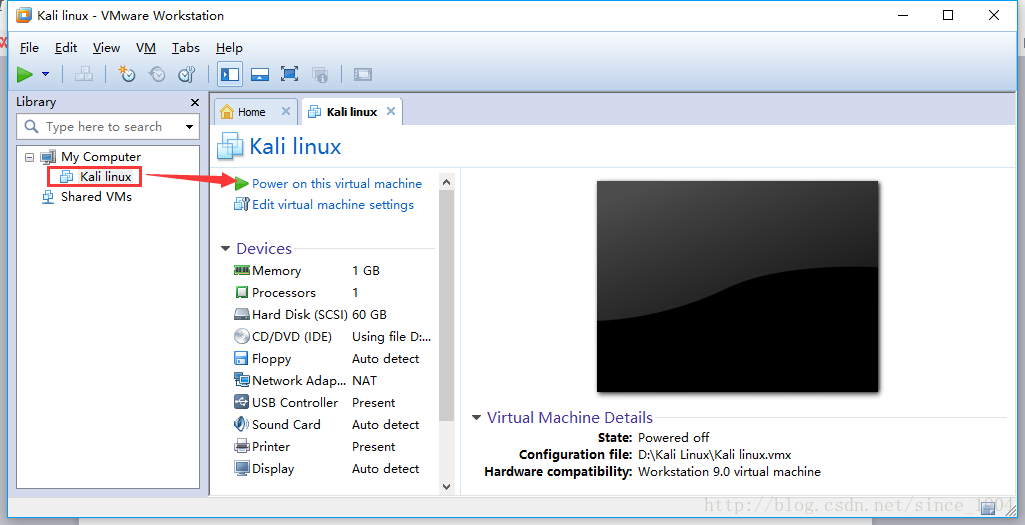Click Workstation 9.0 virtual machine compatibility text
The image size is (1025, 525).
[729, 471]
